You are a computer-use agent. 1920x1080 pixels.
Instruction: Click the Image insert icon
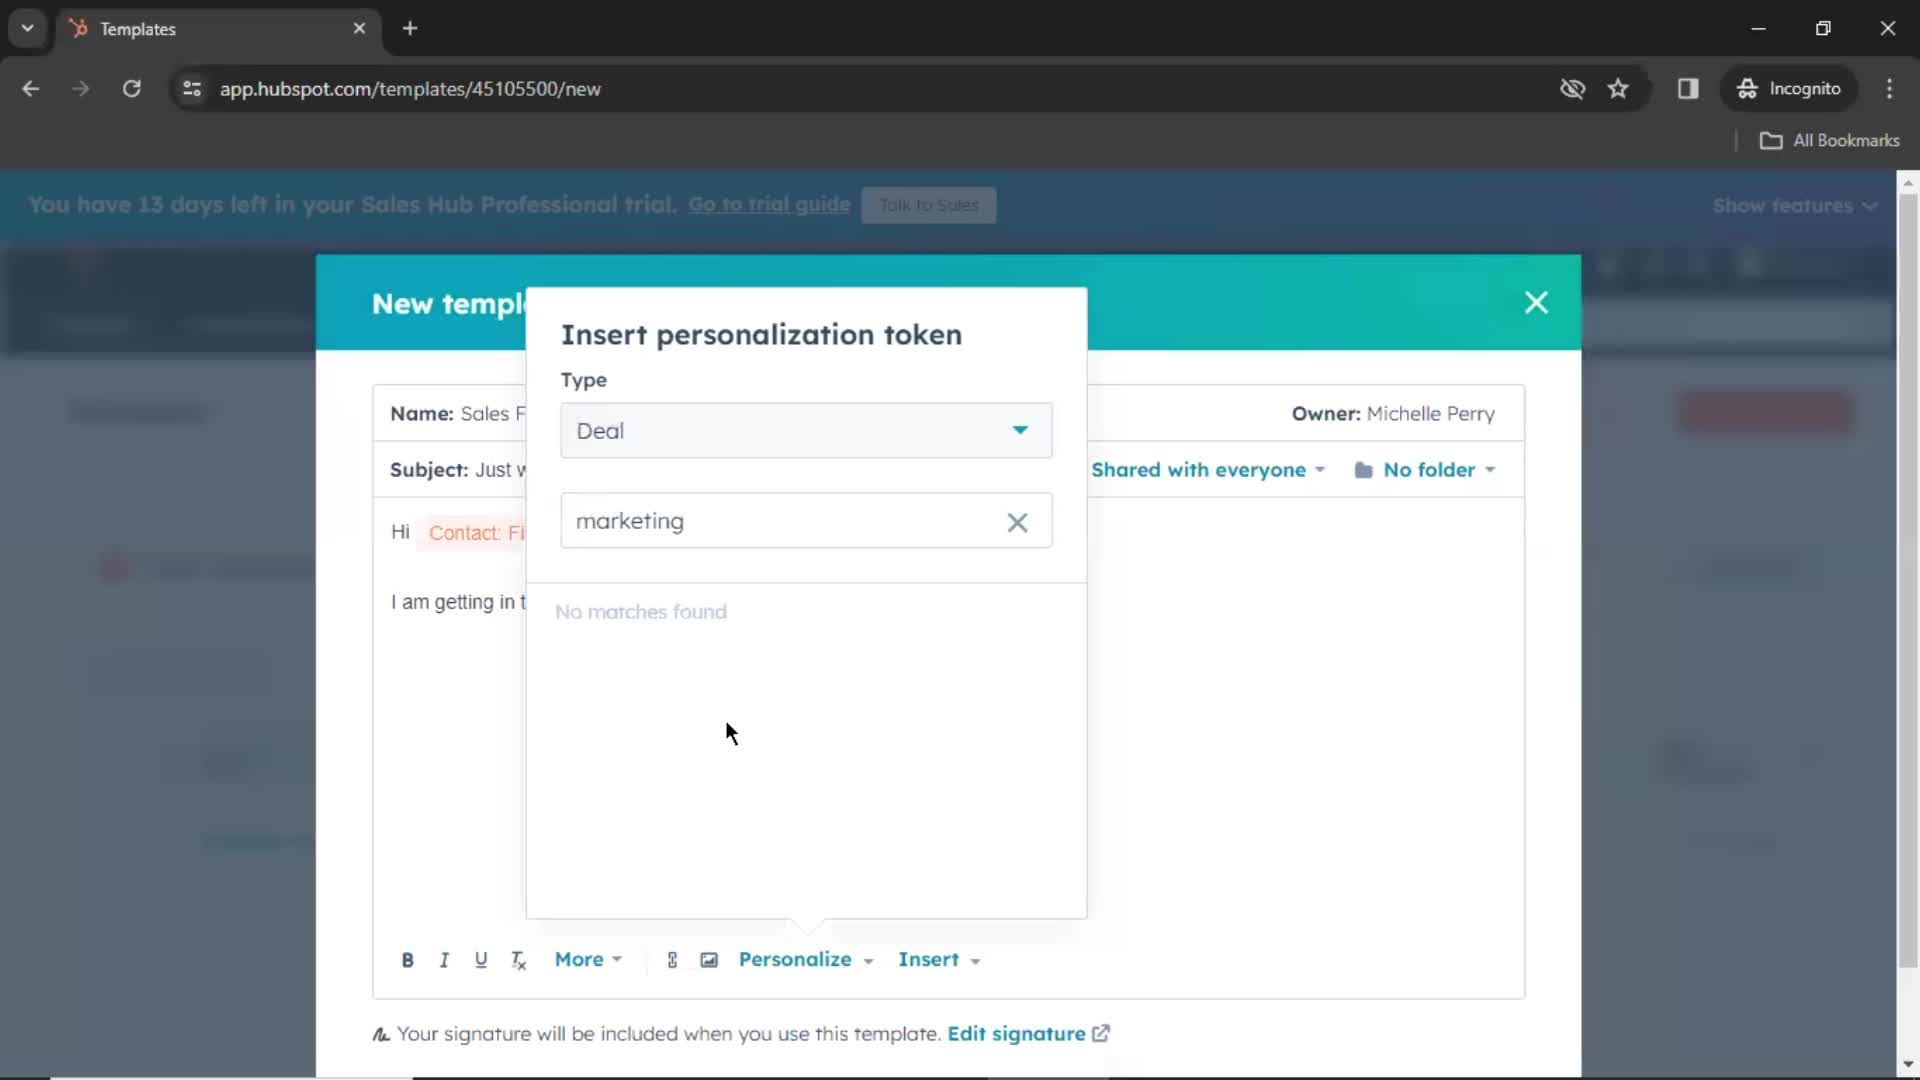(x=709, y=960)
